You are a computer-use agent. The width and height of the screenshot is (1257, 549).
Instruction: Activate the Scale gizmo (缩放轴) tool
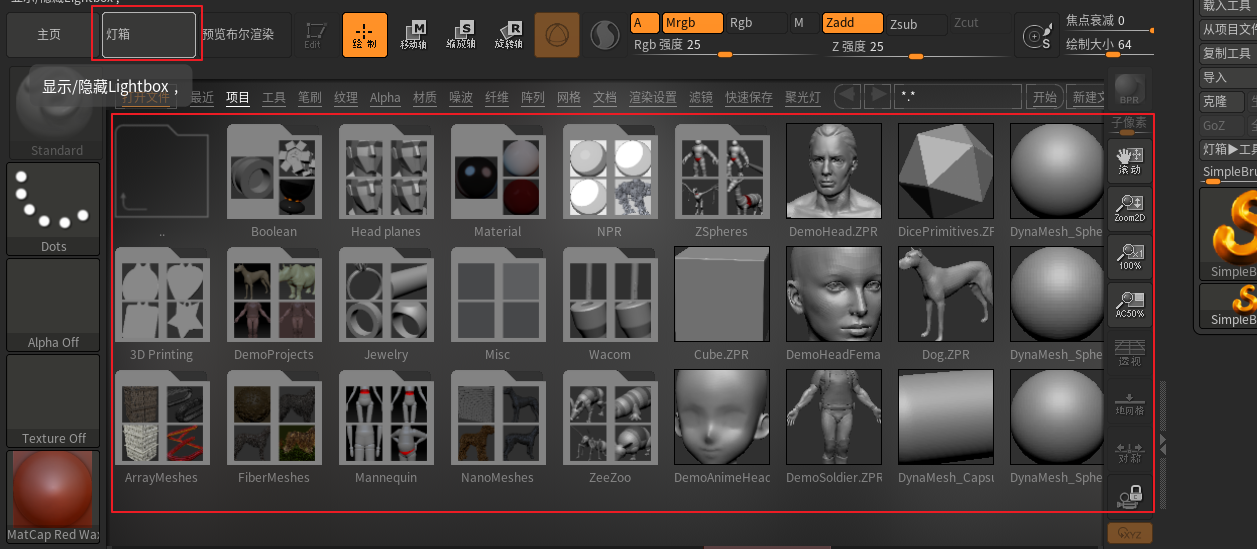click(x=461, y=34)
